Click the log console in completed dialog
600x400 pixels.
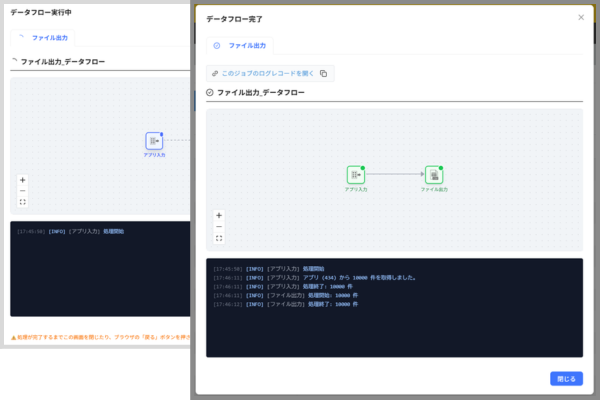(395, 308)
